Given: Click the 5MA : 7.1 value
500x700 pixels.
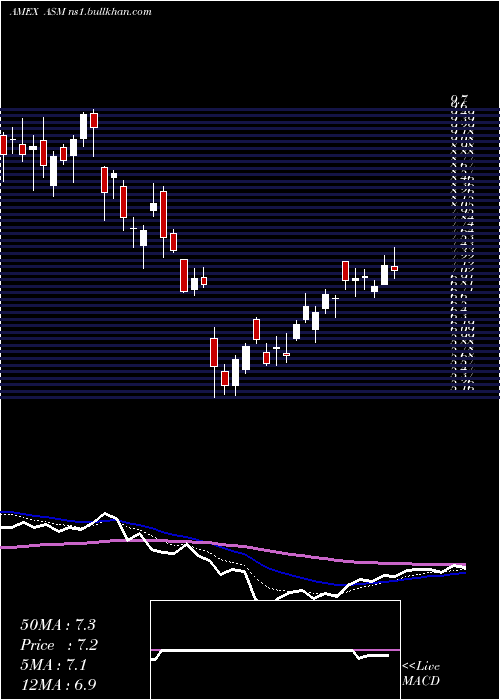Looking at the screenshot, I should pyautogui.click(x=54, y=665).
